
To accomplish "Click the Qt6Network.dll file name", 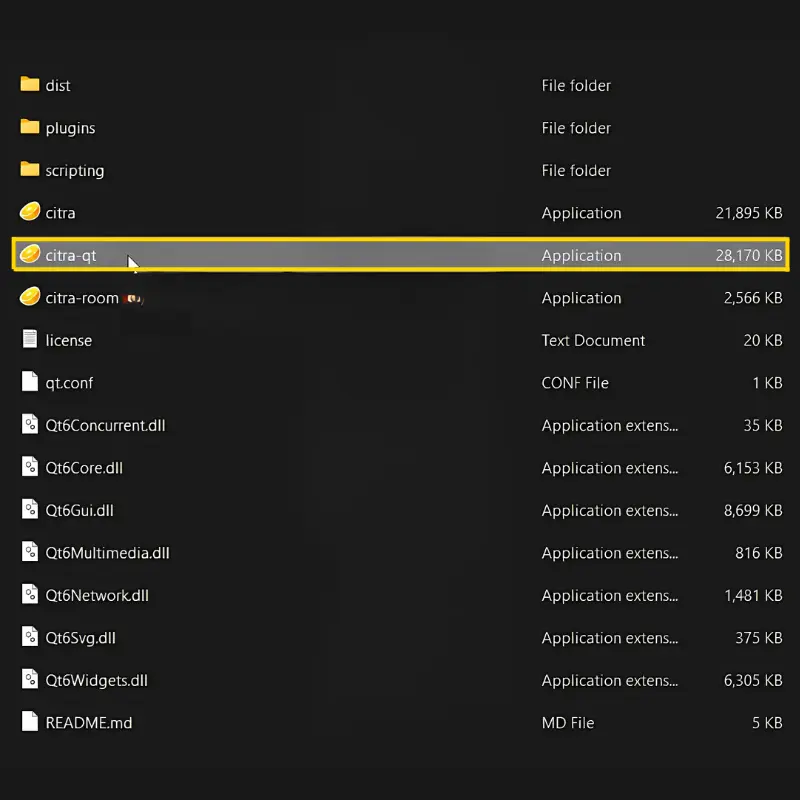I will click(97, 595).
